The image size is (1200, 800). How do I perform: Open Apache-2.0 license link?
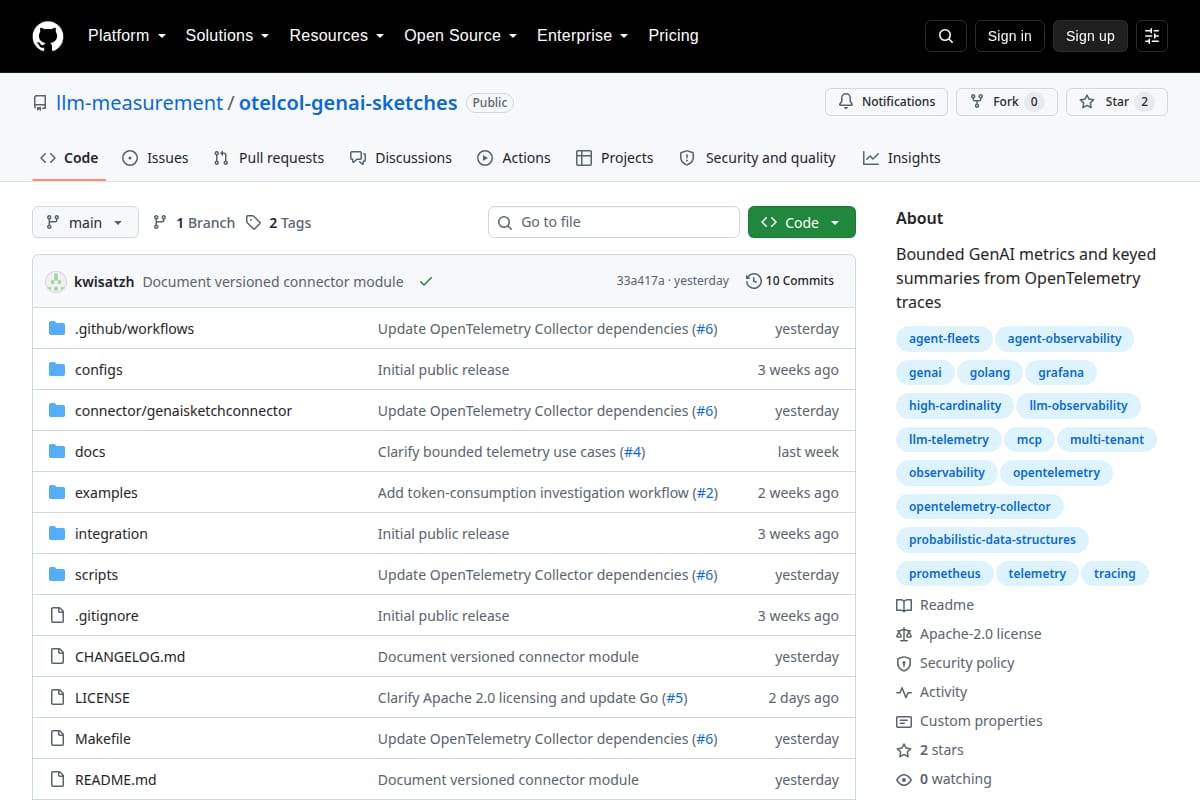pos(969,634)
